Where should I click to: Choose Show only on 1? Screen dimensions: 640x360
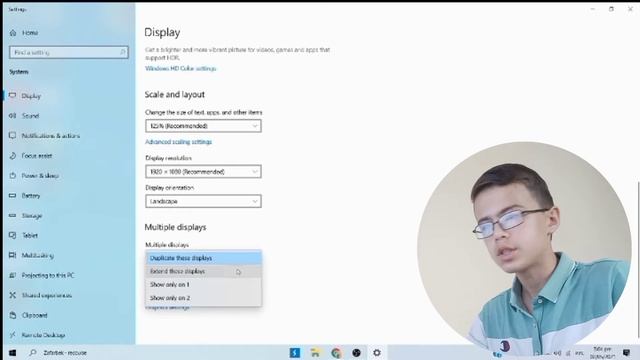203,284
